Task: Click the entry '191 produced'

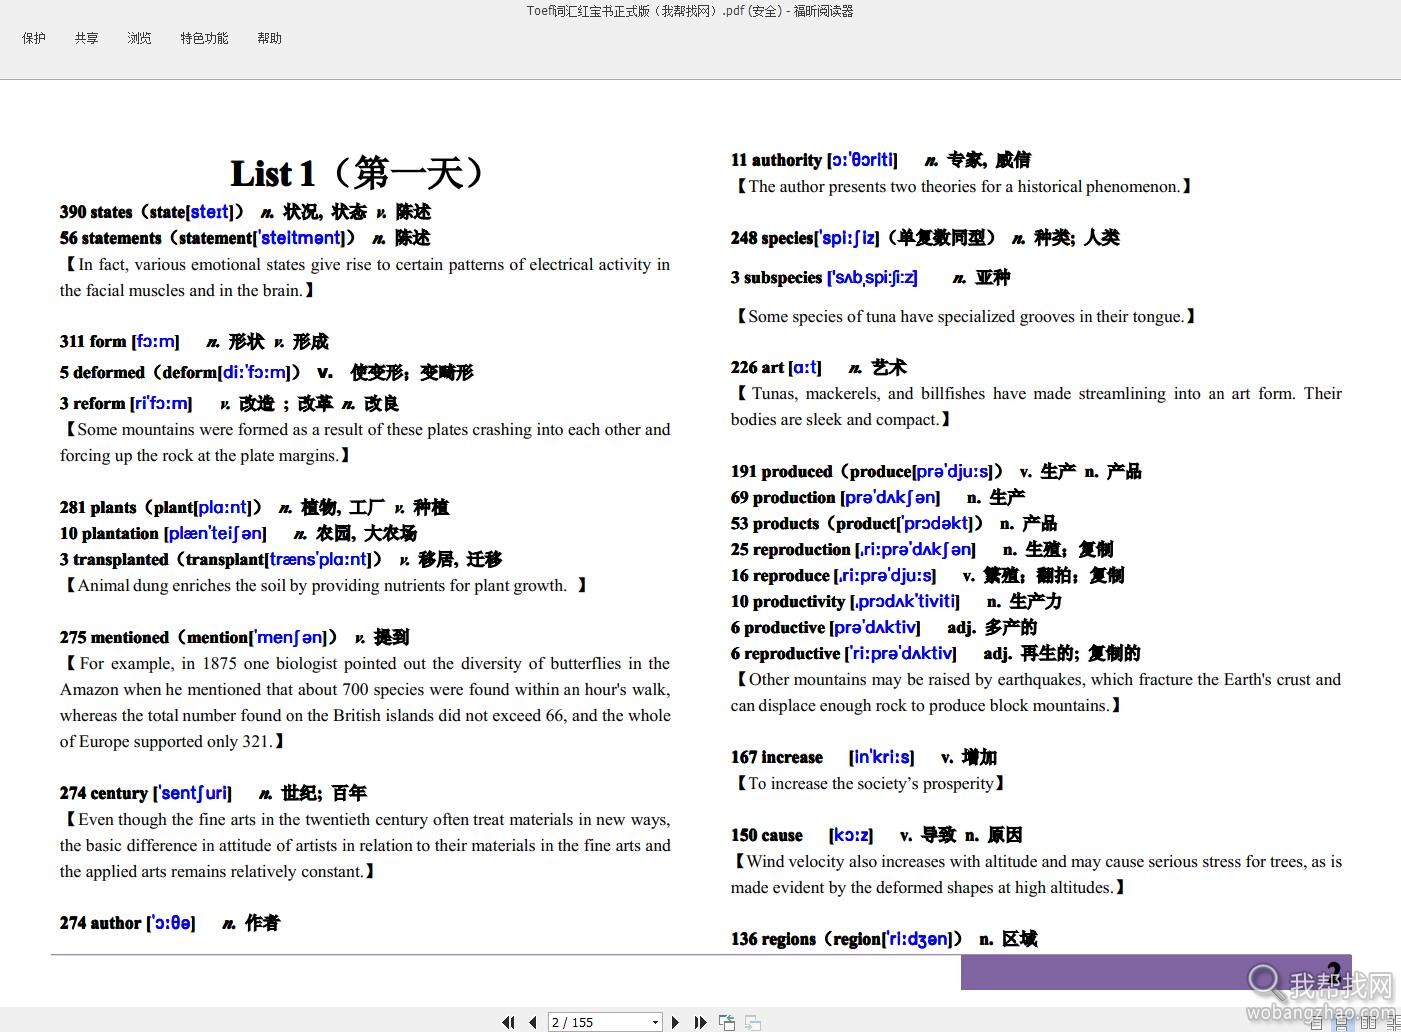Action: [x=936, y=472]
